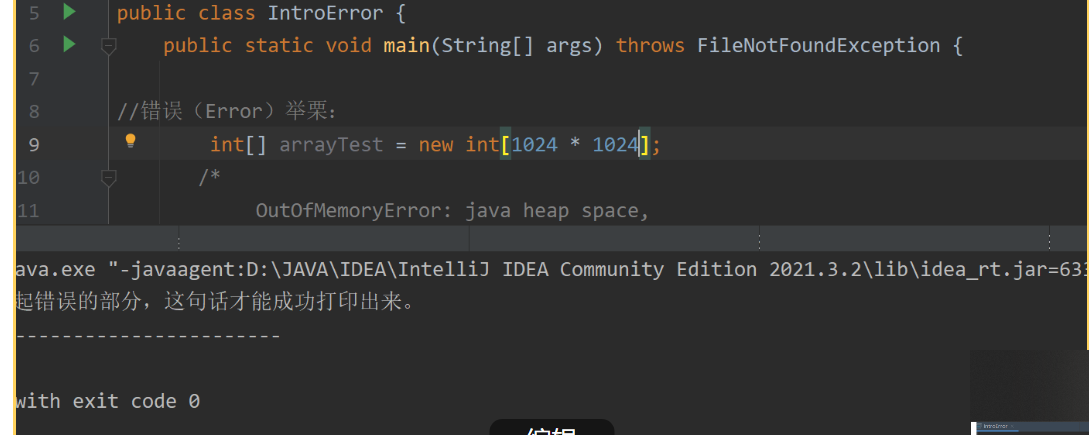The height and width of the screenshot is (435, 1089).
Task: Collapse the block comment fold marker on line 10
Action: [x=109, y=177]
